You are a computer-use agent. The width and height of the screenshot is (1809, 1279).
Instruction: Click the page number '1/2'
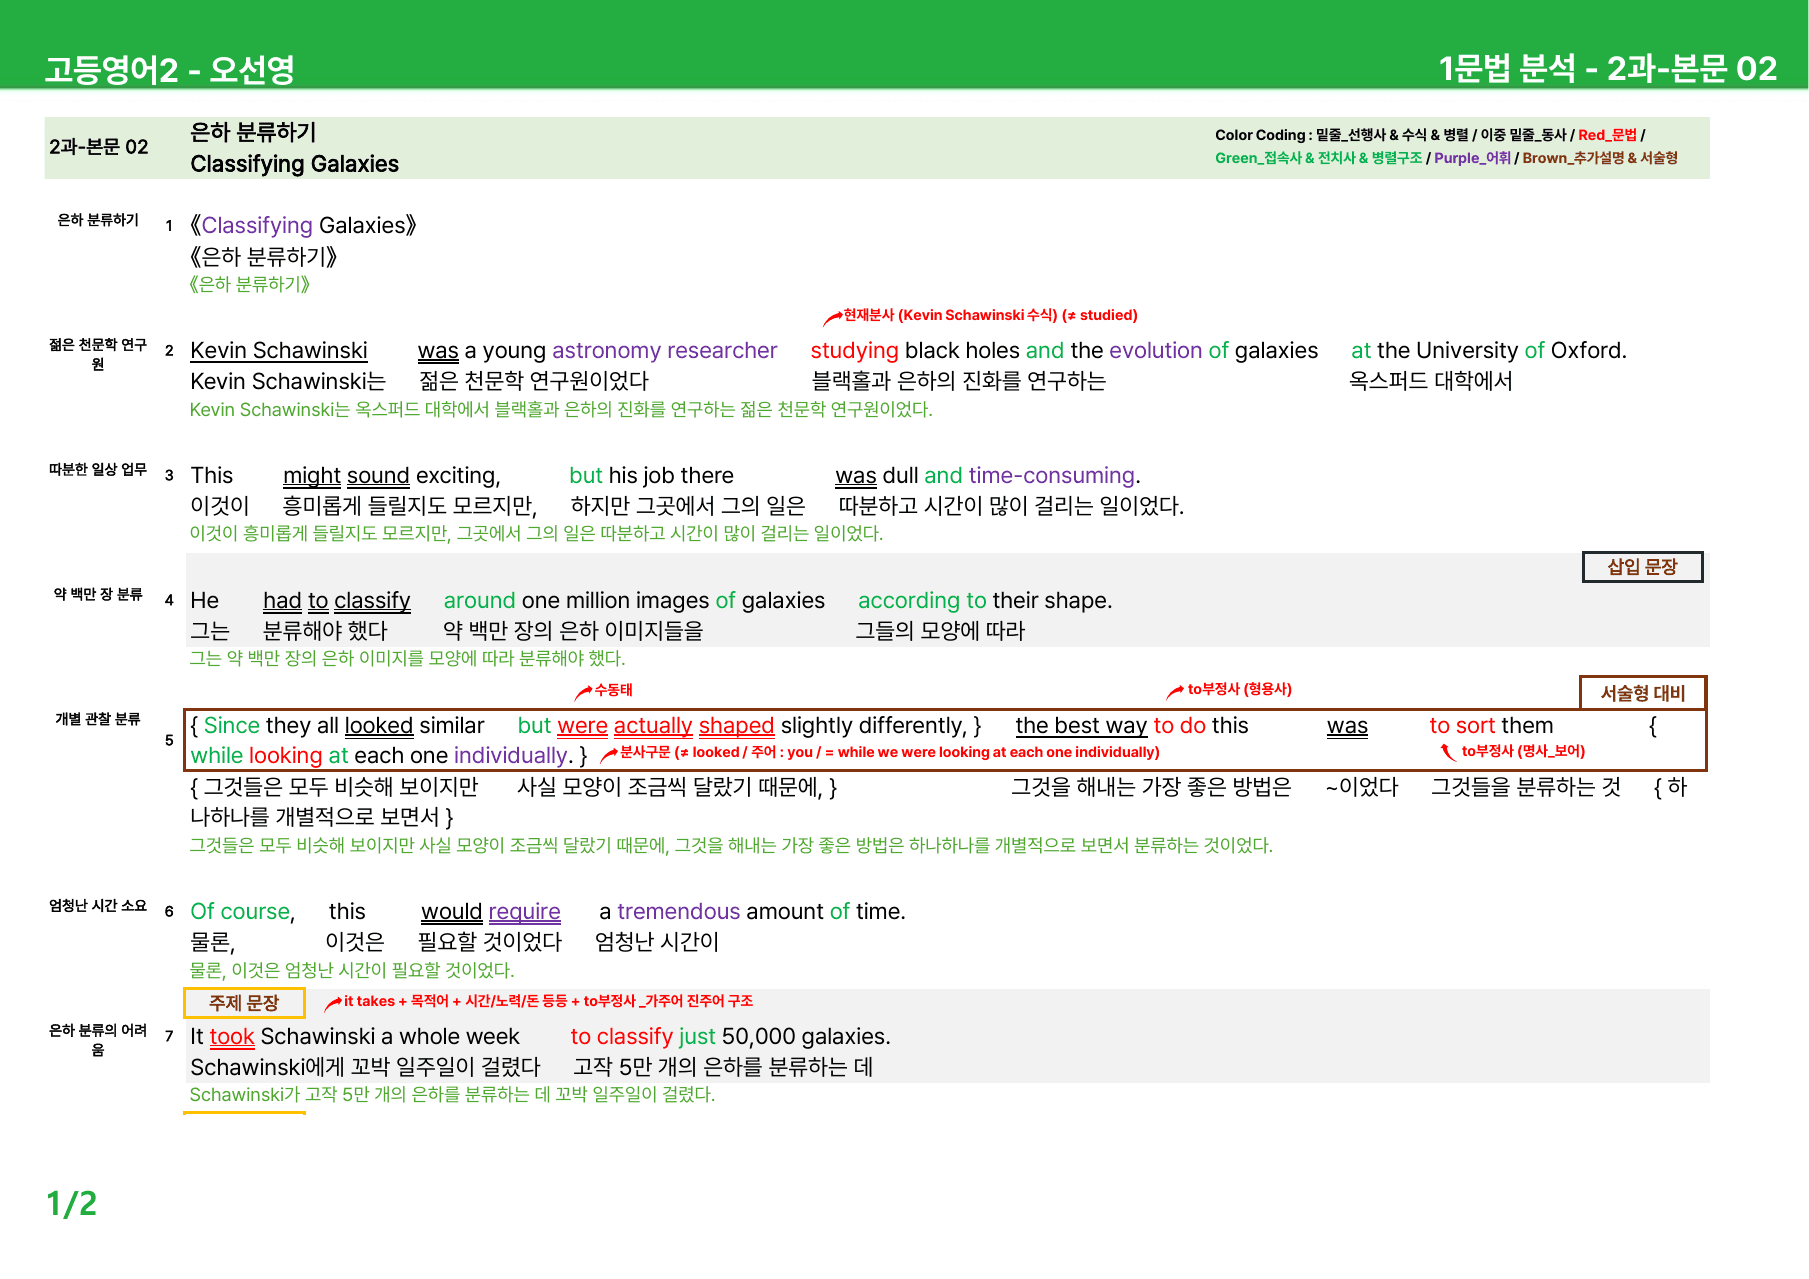point(72,1203)
